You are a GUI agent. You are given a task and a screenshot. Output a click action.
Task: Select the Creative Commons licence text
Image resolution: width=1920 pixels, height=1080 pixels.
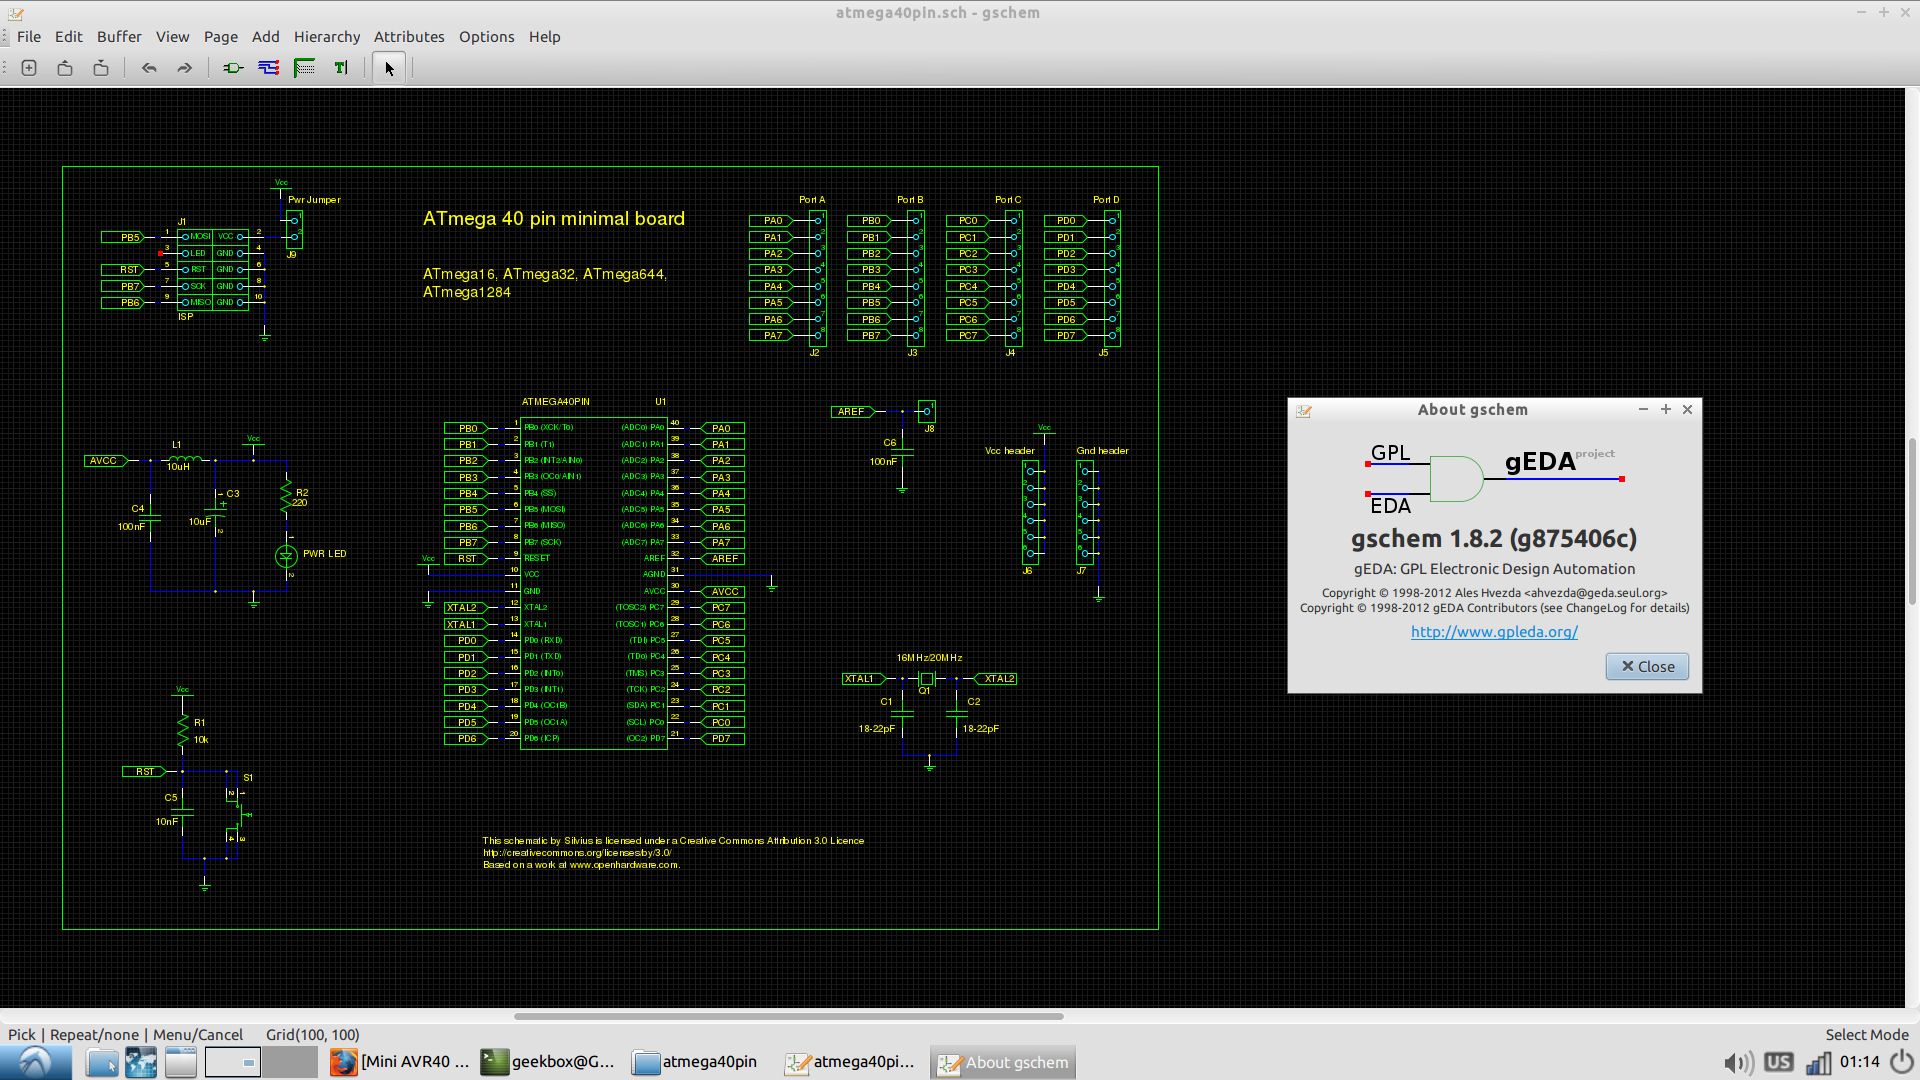(673, 853)
